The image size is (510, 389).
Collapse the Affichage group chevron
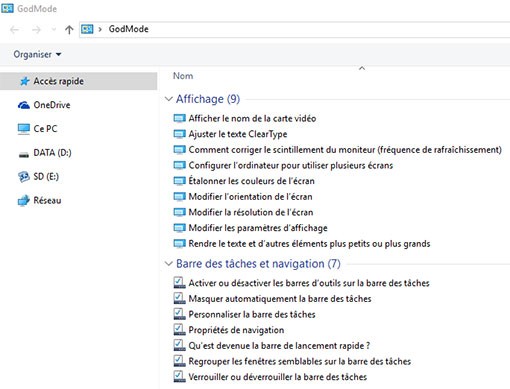[x=169, y=99]
